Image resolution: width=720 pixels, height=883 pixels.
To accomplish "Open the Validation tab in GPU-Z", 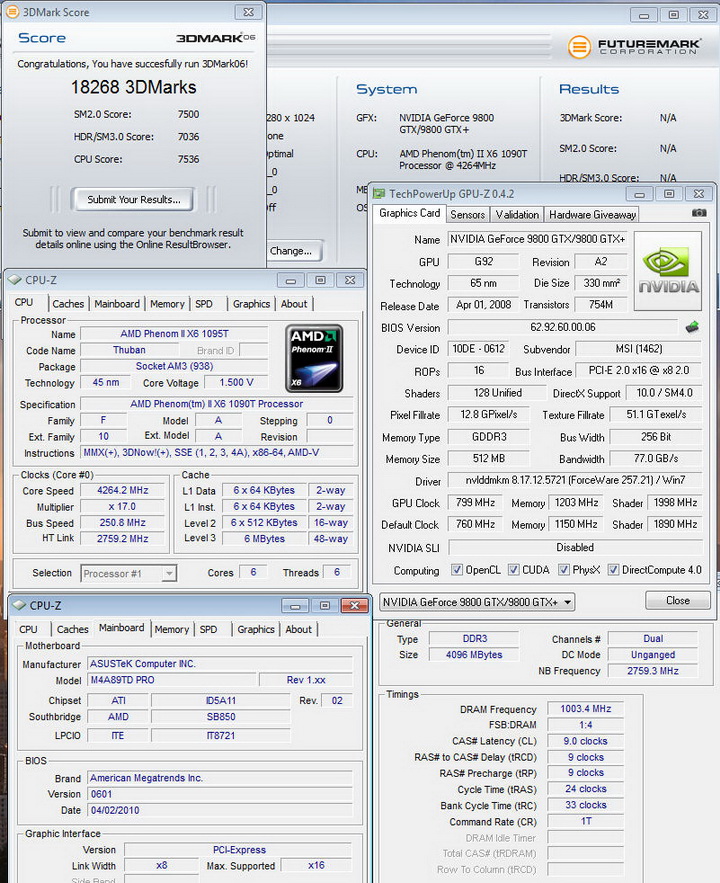I will 517,215.
